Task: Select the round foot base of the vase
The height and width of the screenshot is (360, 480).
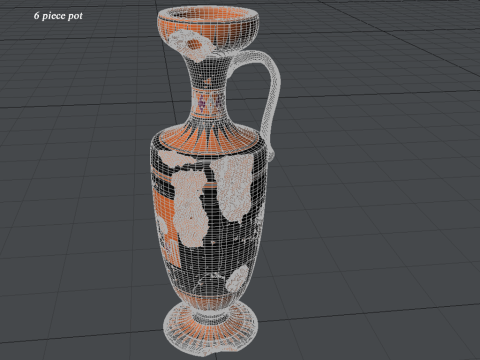Action: 211,329
